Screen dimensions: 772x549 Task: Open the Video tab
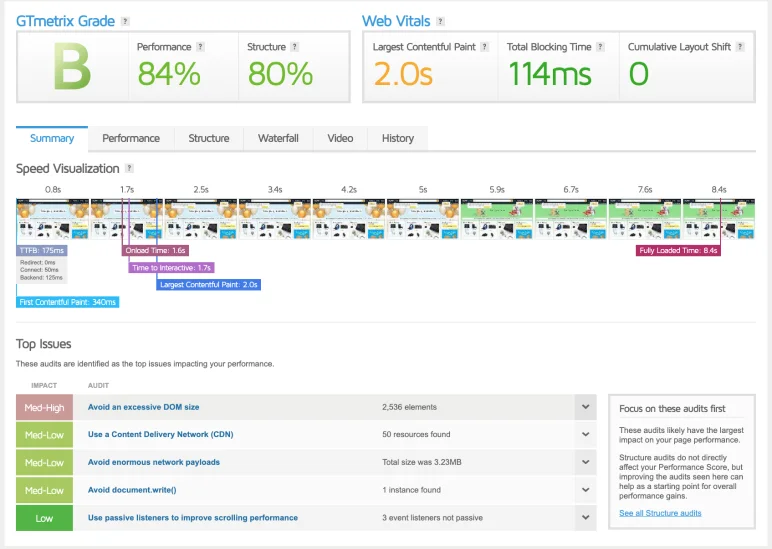tap(340, 138)
